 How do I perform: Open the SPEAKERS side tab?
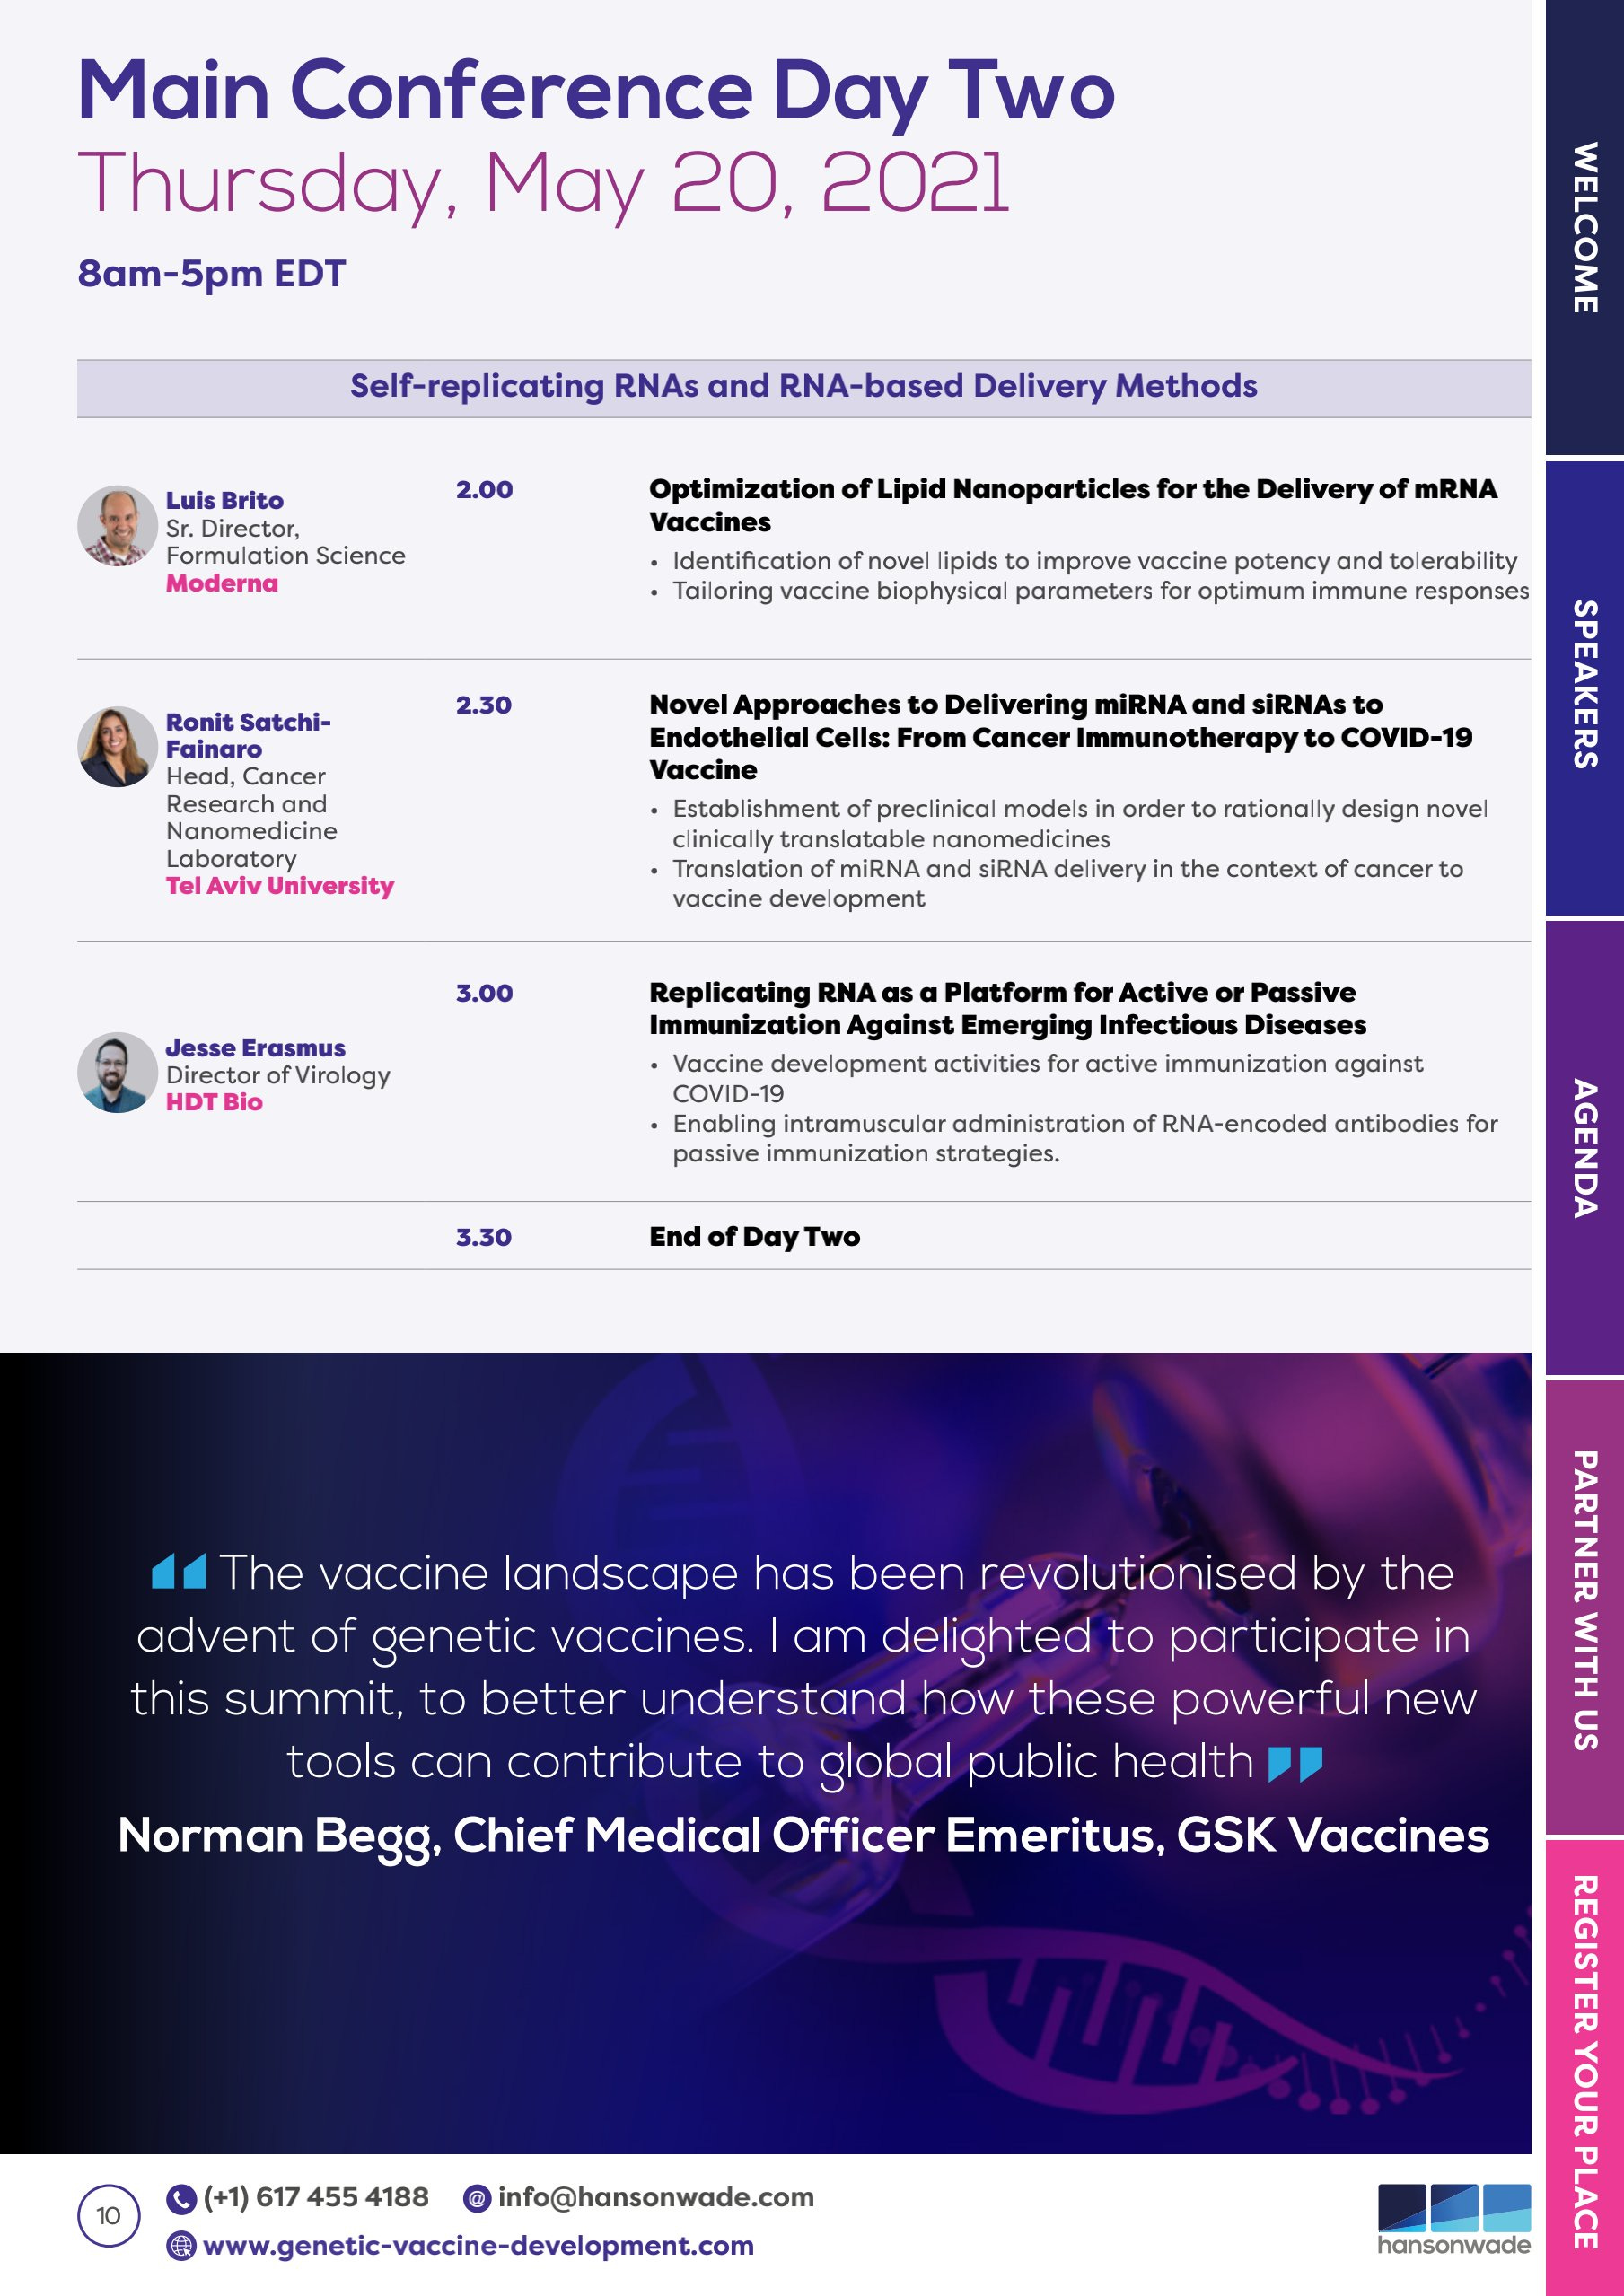tap(1585, 687)
